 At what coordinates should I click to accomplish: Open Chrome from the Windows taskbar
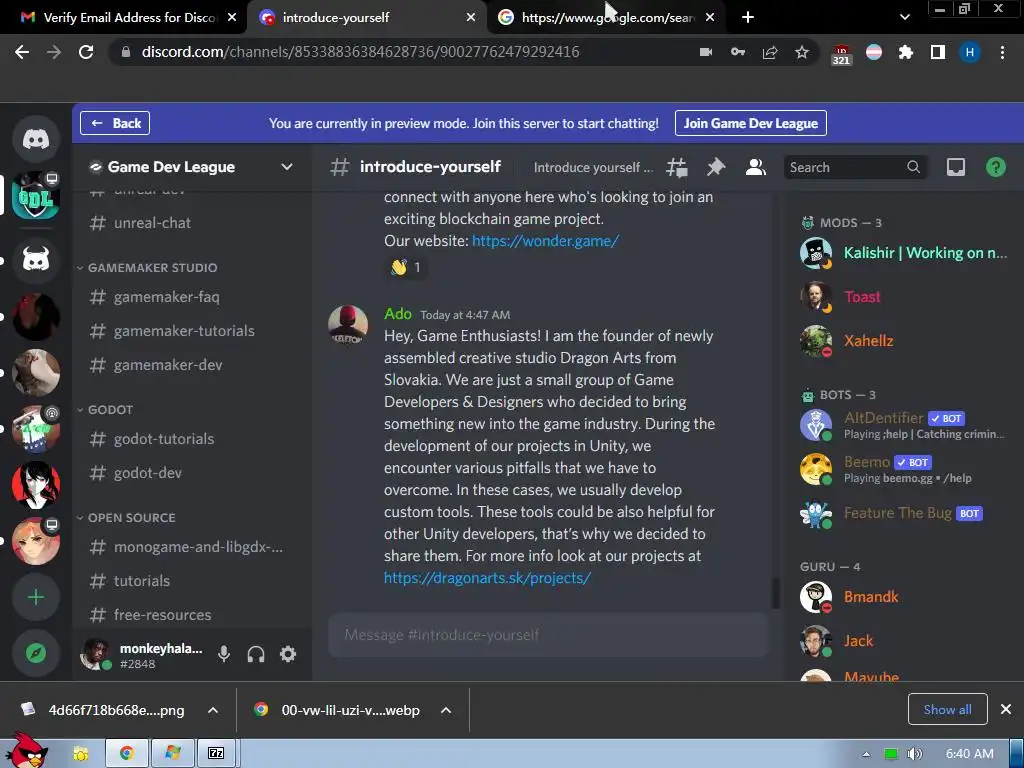(x=127, y=754)
